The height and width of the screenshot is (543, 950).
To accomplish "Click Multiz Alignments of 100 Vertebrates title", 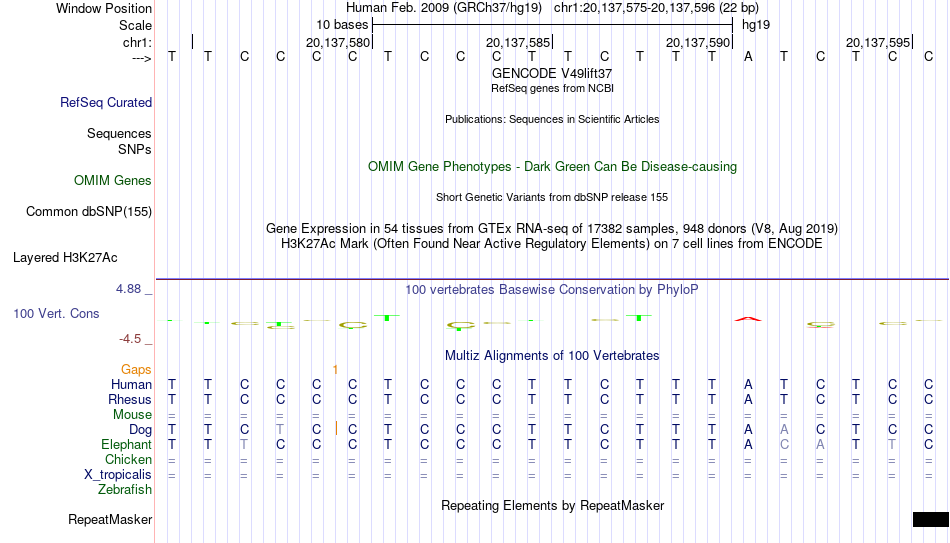I will (552, 356).
